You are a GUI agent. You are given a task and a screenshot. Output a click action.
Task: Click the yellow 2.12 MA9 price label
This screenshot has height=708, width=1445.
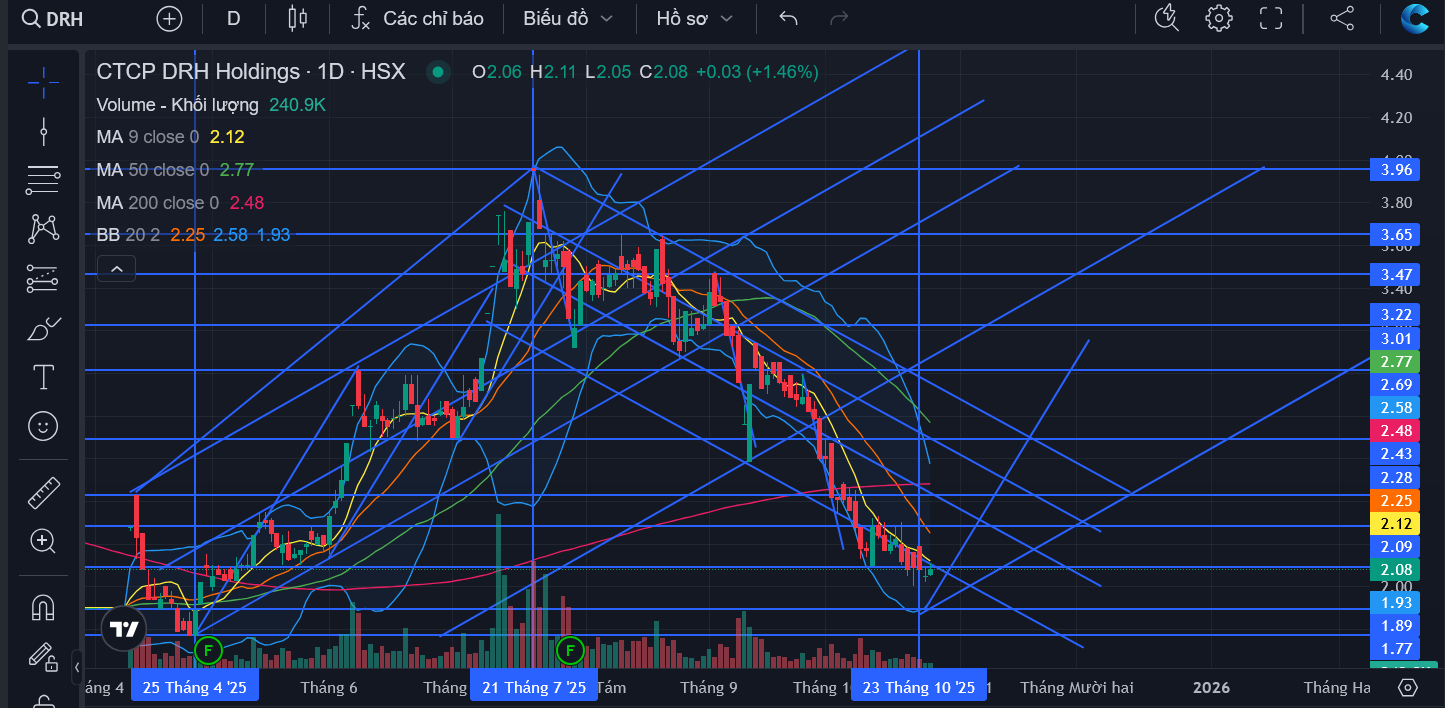point(1396,524)
